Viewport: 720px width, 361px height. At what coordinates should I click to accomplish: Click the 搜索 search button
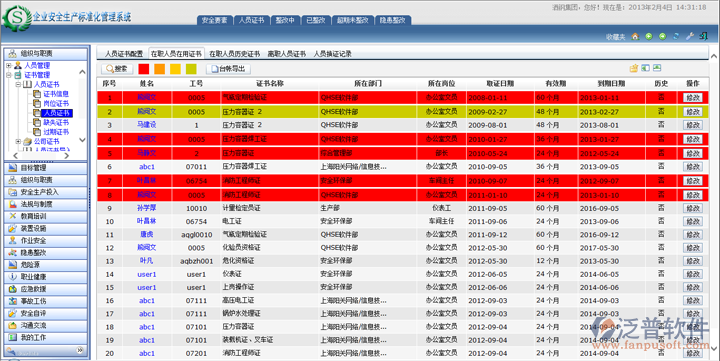coord(117,69)
